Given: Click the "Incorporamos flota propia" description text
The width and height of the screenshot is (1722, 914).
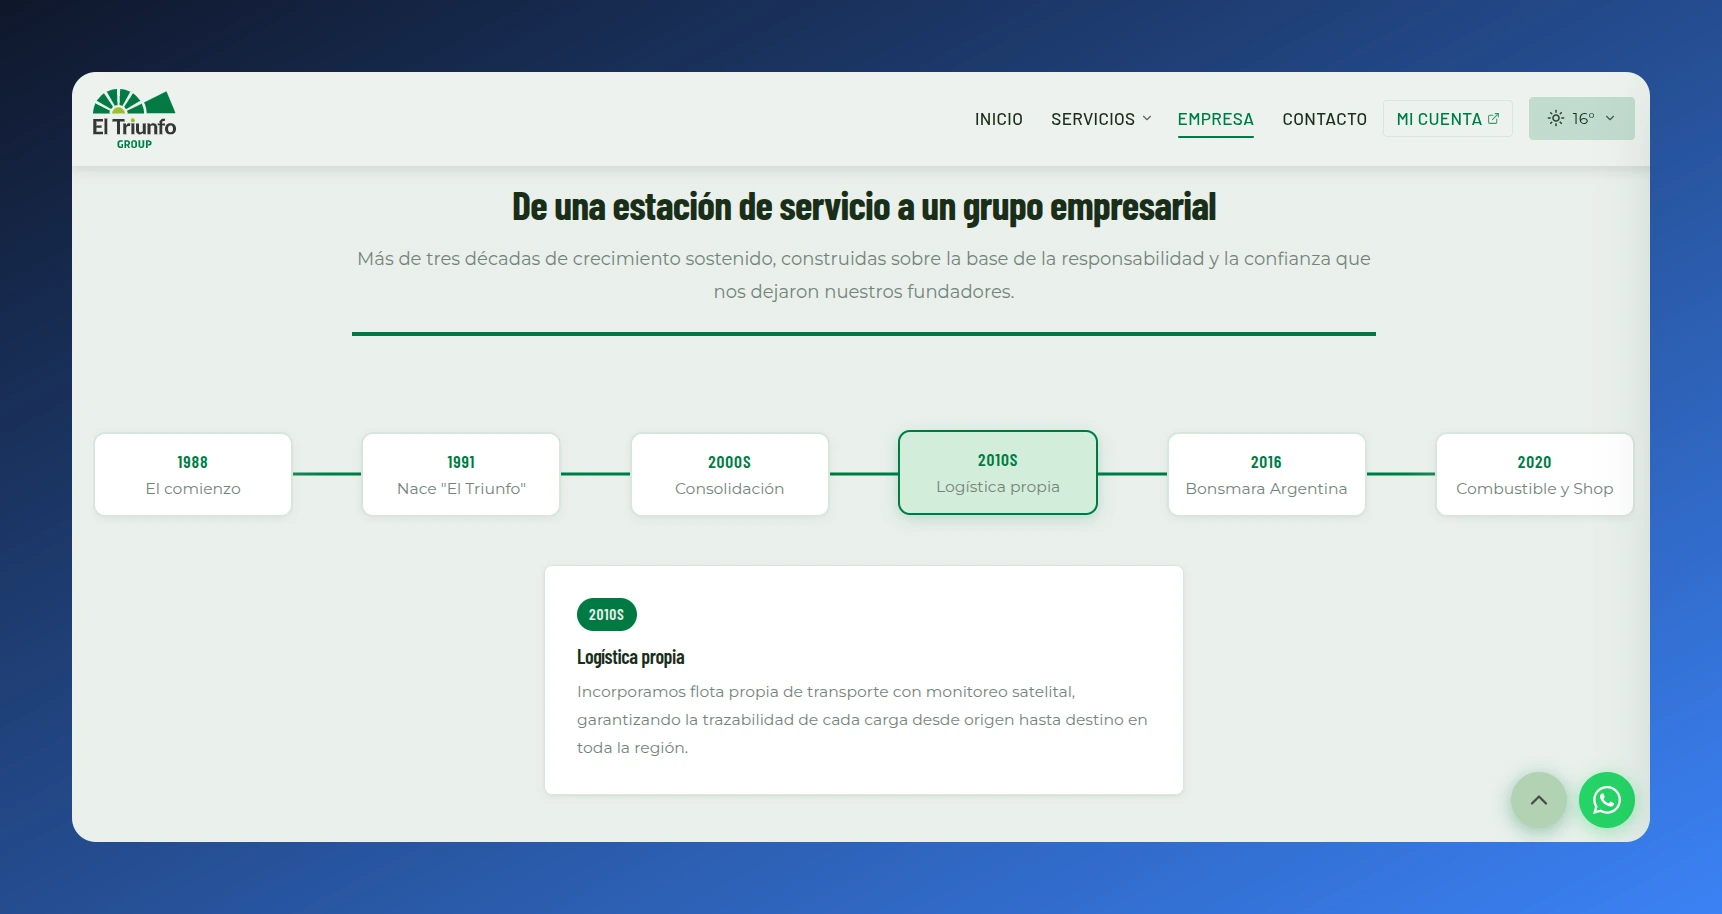Looking at the screenshot, I should point(862,719).
